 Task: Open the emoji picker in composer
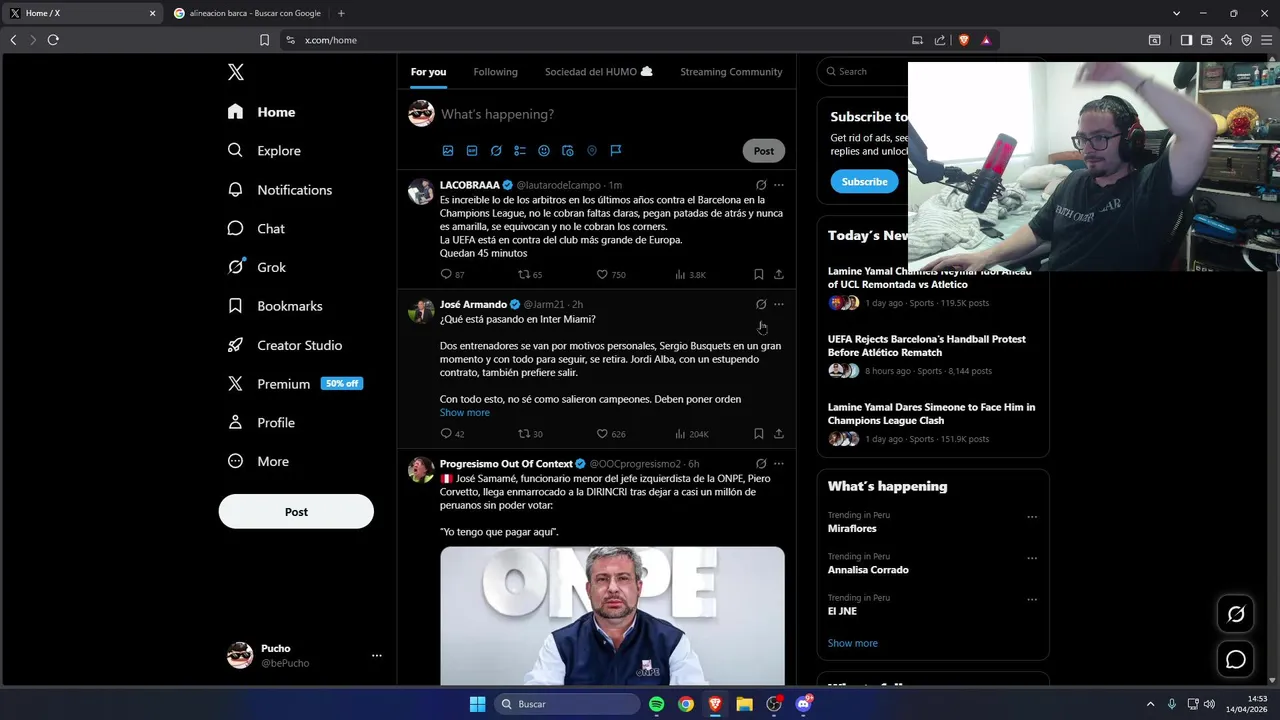coord(544,151)
